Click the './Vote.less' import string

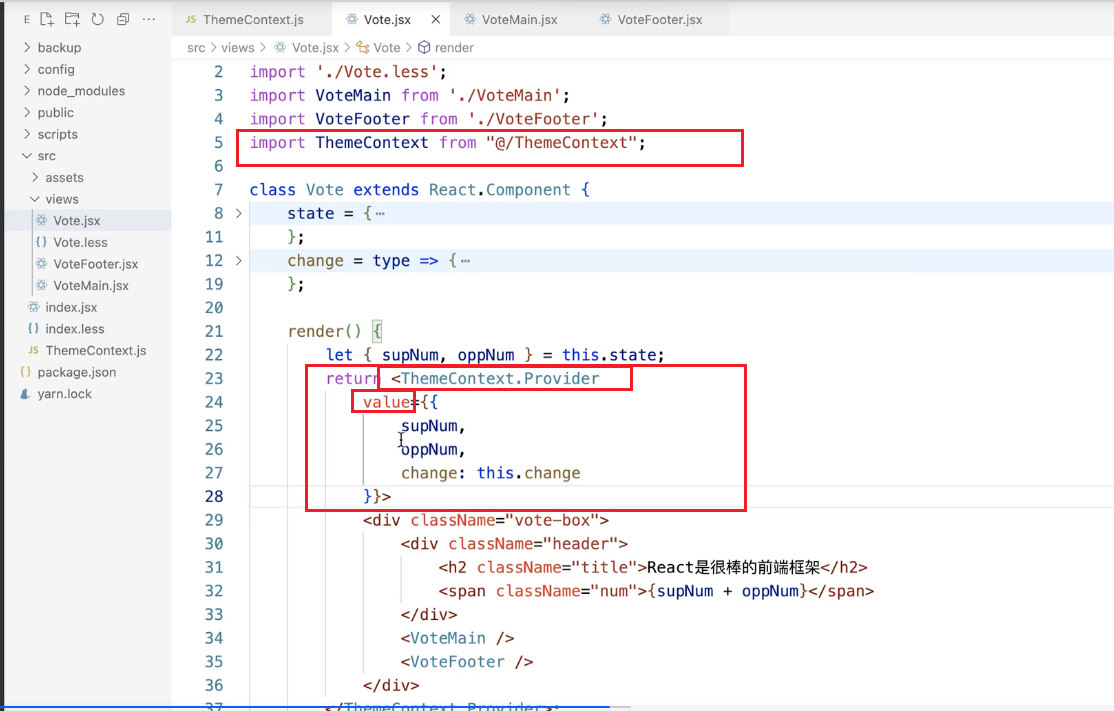(377, 72)
